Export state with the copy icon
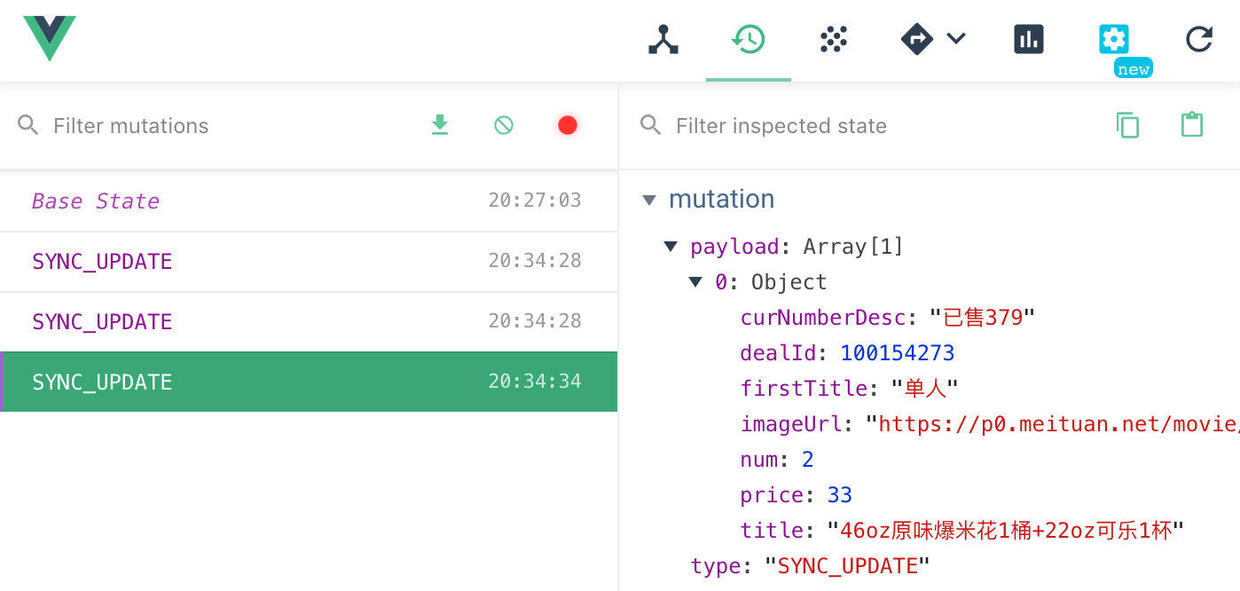 tap(1128, 125)
